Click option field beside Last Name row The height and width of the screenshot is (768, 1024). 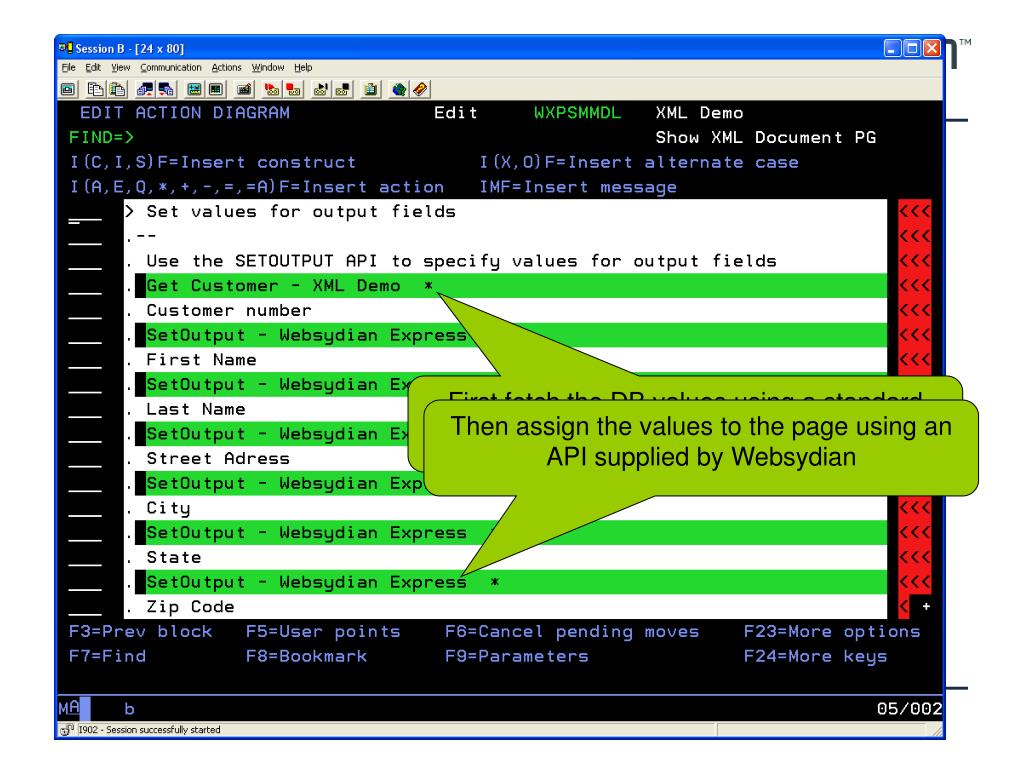pos(85,411)
